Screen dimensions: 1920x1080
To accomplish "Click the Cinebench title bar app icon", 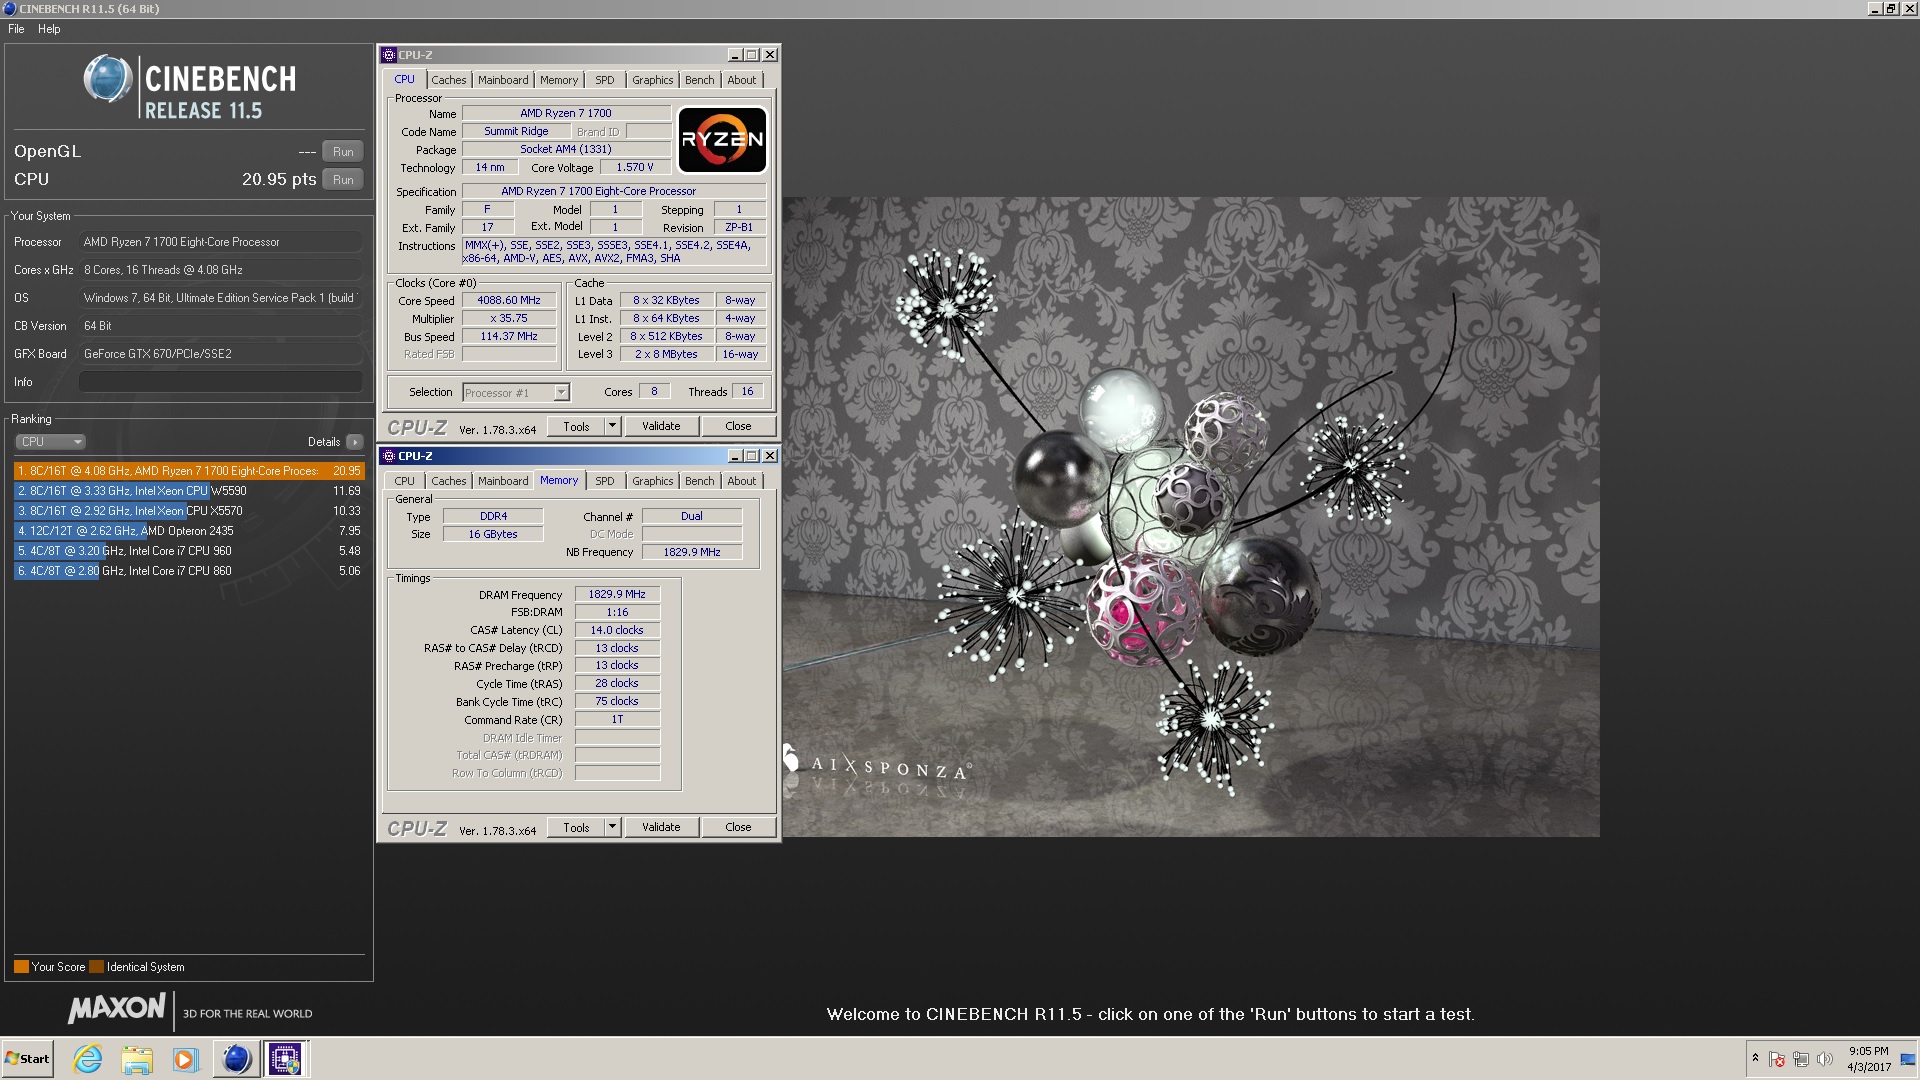I will coord(10,9).
